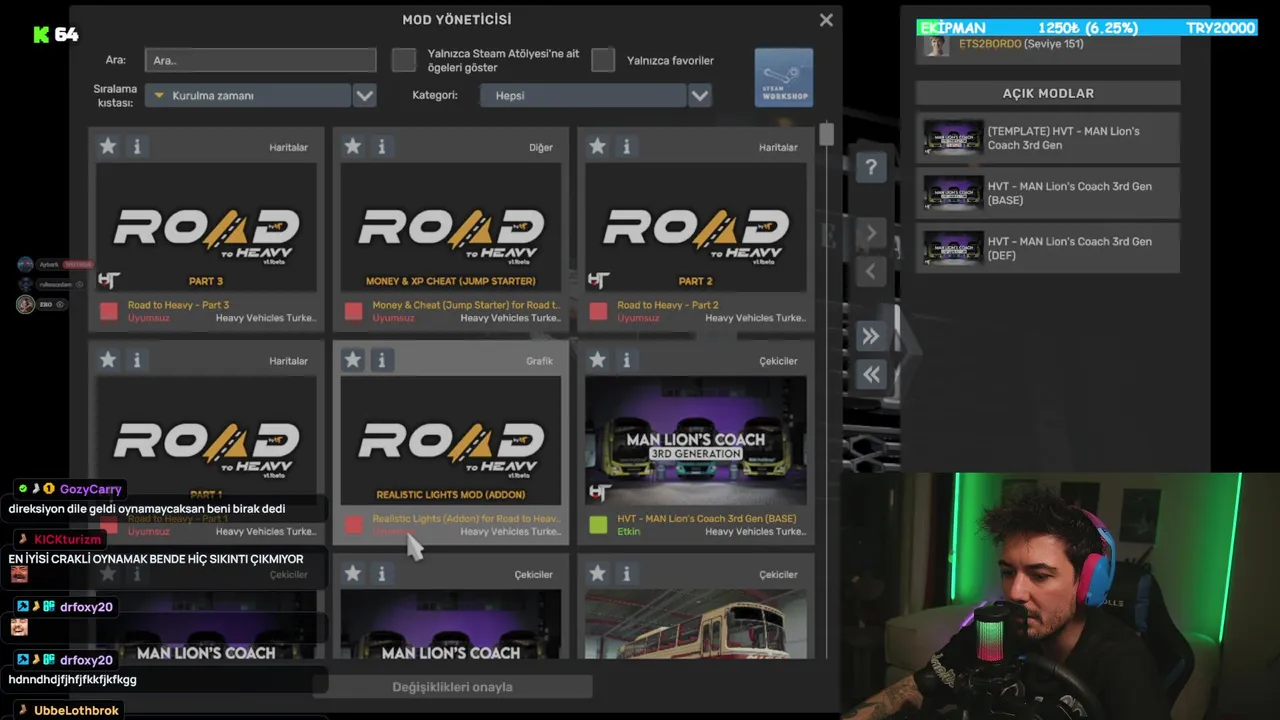Click the sort order arrow button
The height and width of the screenshot is (720, 1280).
(x=365, y=95)
